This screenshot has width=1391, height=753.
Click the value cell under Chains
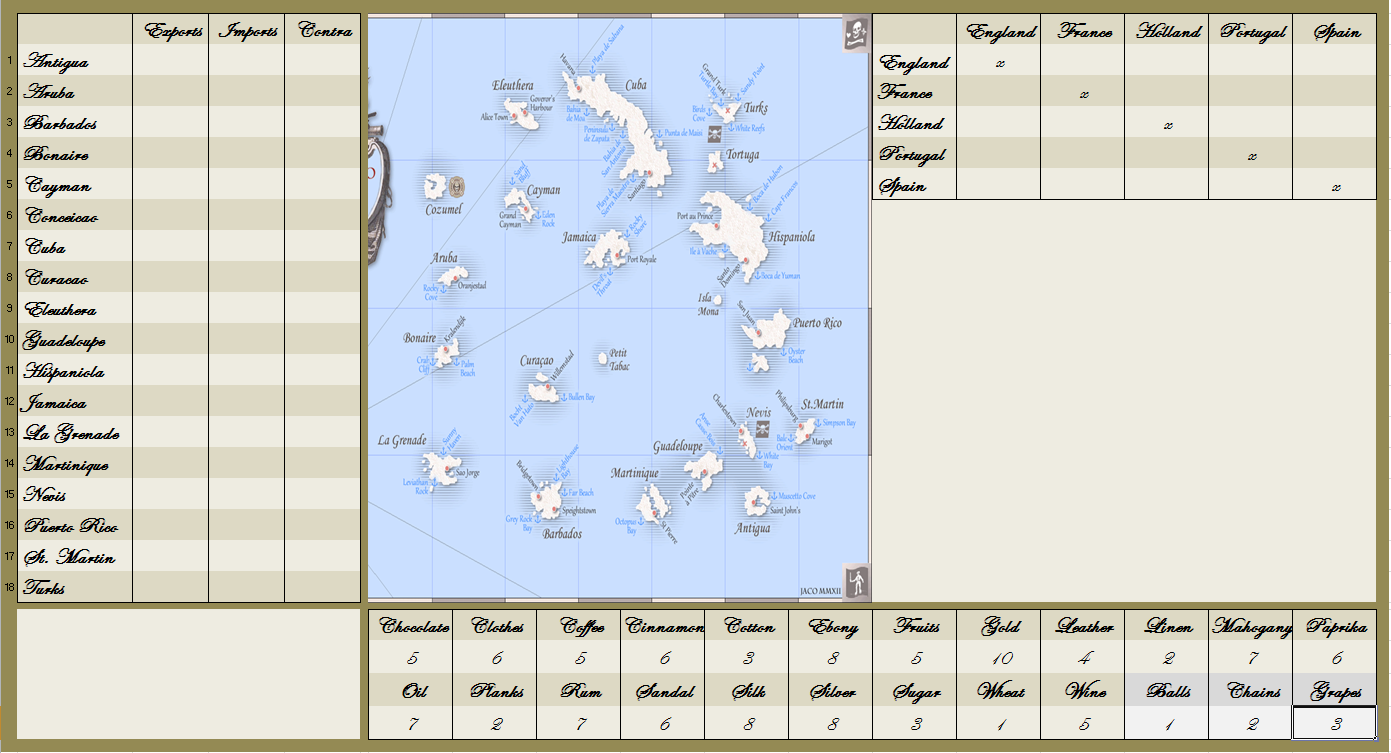pyautogui.click(x=1251, y=723)
